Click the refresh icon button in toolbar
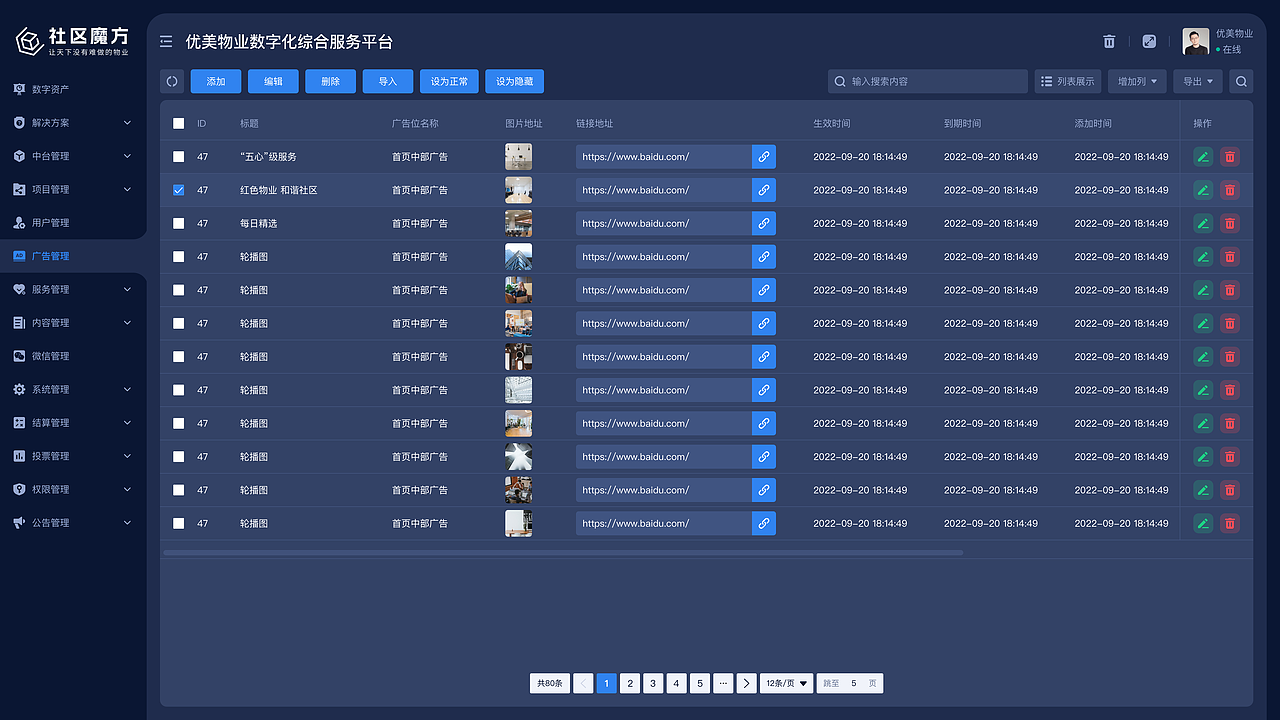This screenshot has height=720, width=1280. (172, 81)
